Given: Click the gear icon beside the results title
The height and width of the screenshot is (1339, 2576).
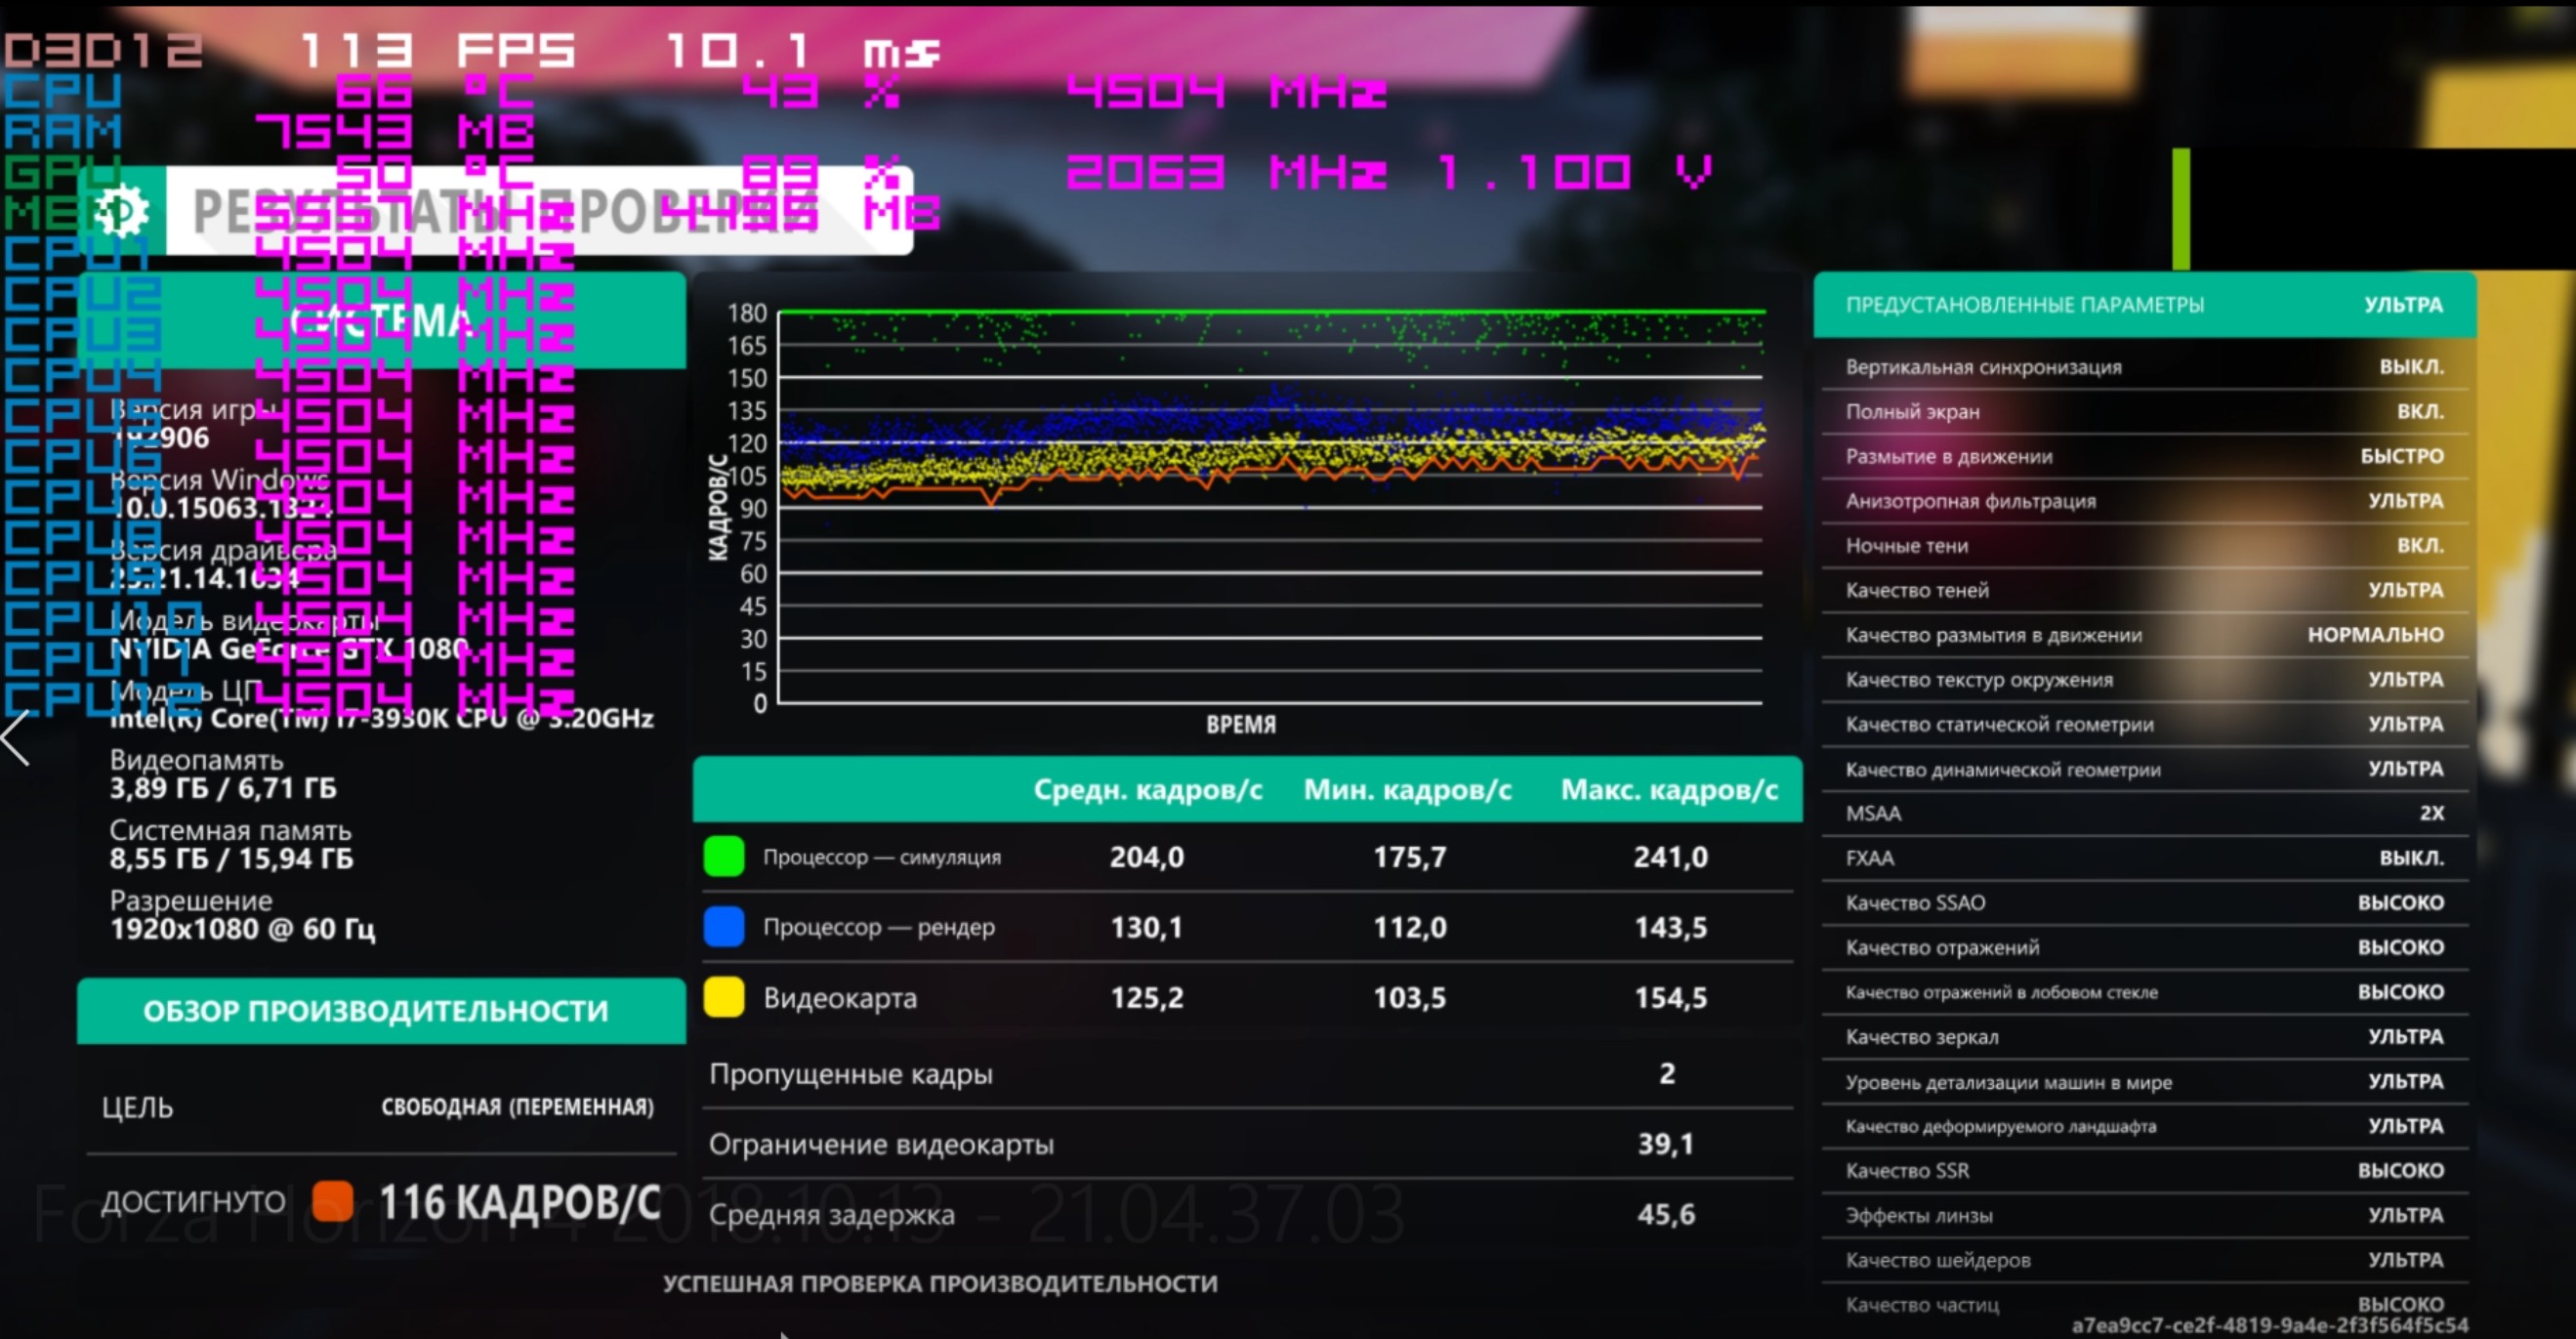Looking at the screenshot, I should point(122,211).
